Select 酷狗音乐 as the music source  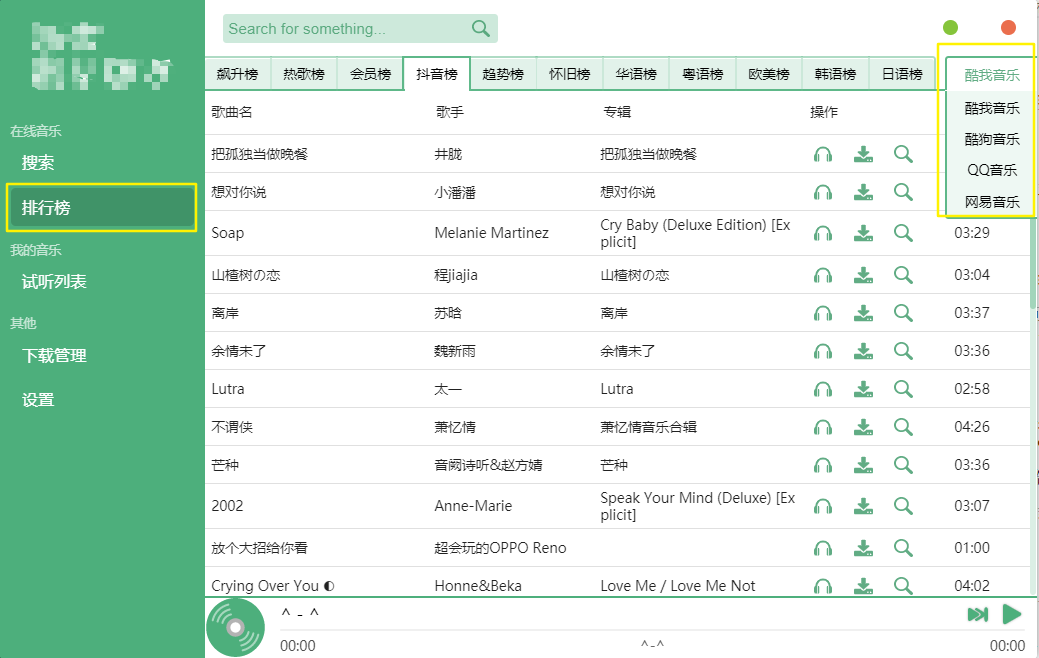pyautogui.click(x=989, y=139)
